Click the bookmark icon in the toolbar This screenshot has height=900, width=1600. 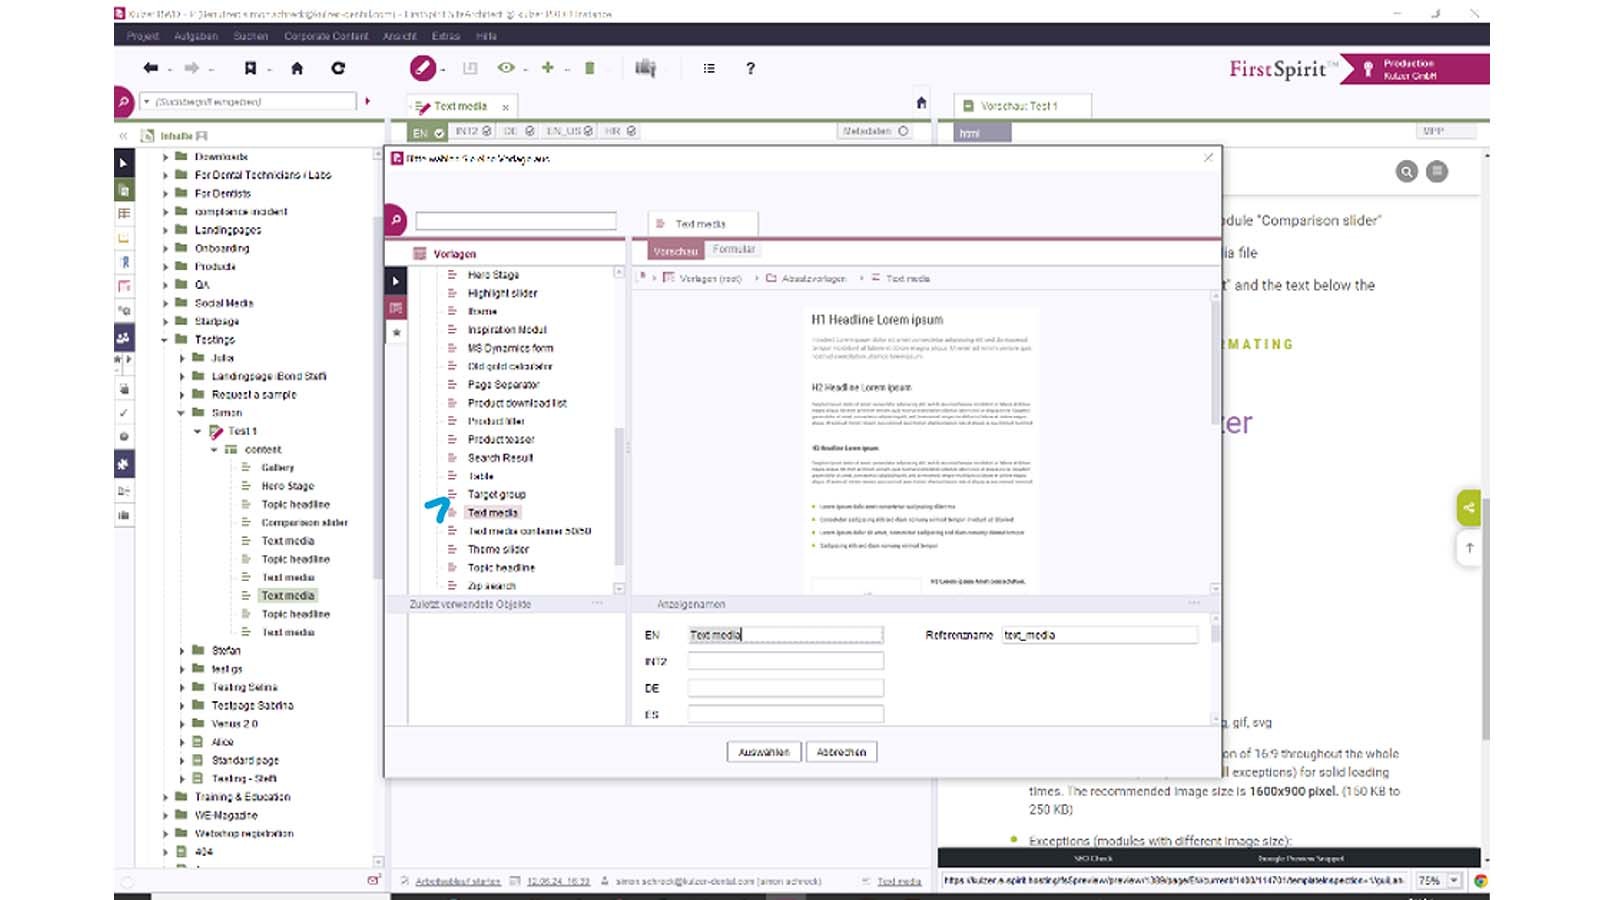coord(250,68)
